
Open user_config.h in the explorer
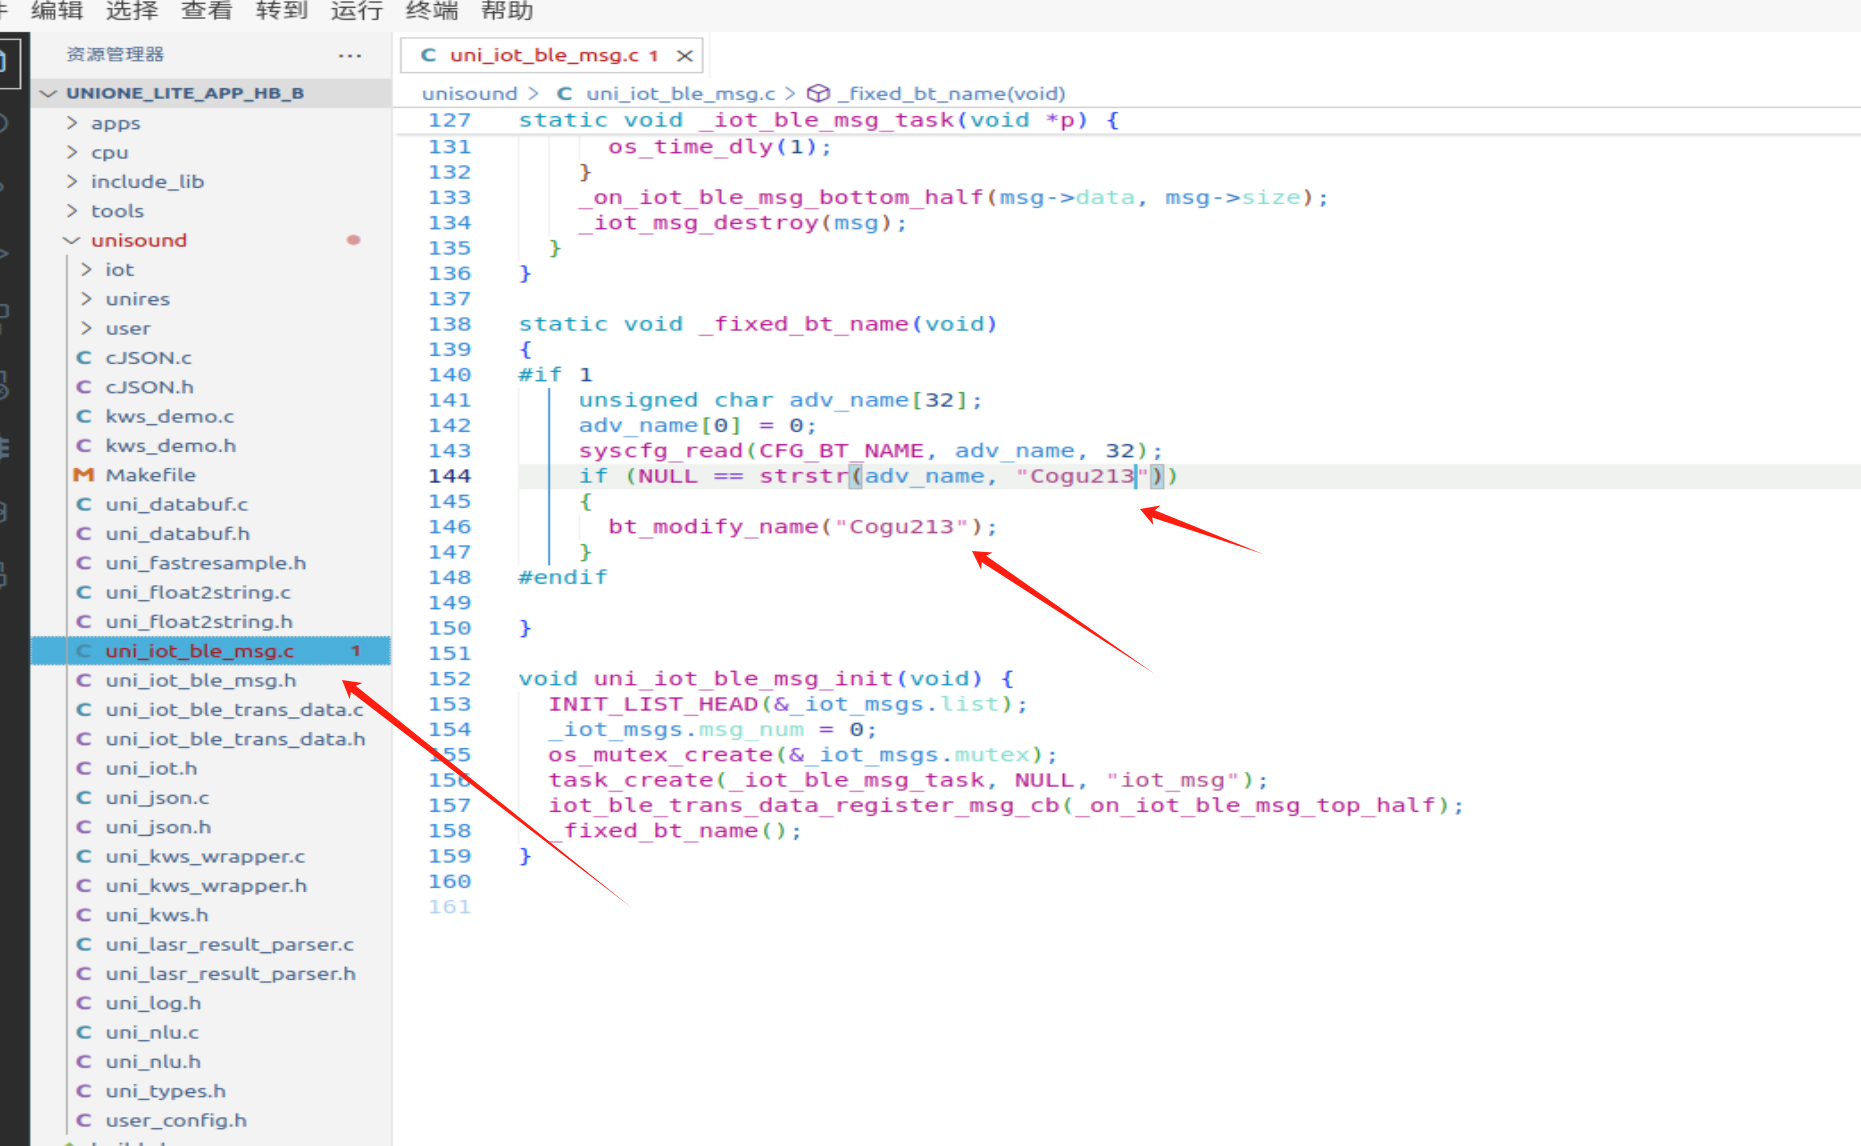pyautogui.click(x=176, y=1120)
